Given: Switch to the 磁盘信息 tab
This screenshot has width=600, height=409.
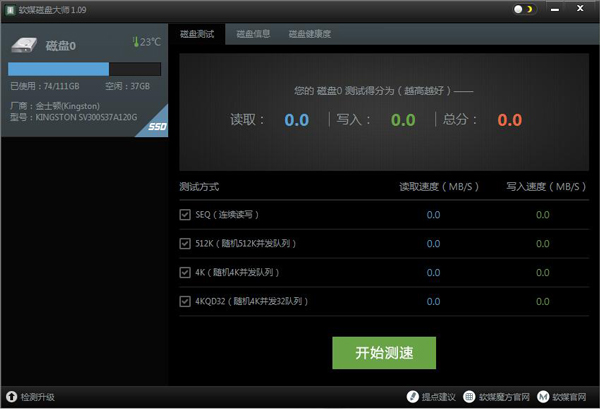Looking at the screenshot, I should 253,34.
